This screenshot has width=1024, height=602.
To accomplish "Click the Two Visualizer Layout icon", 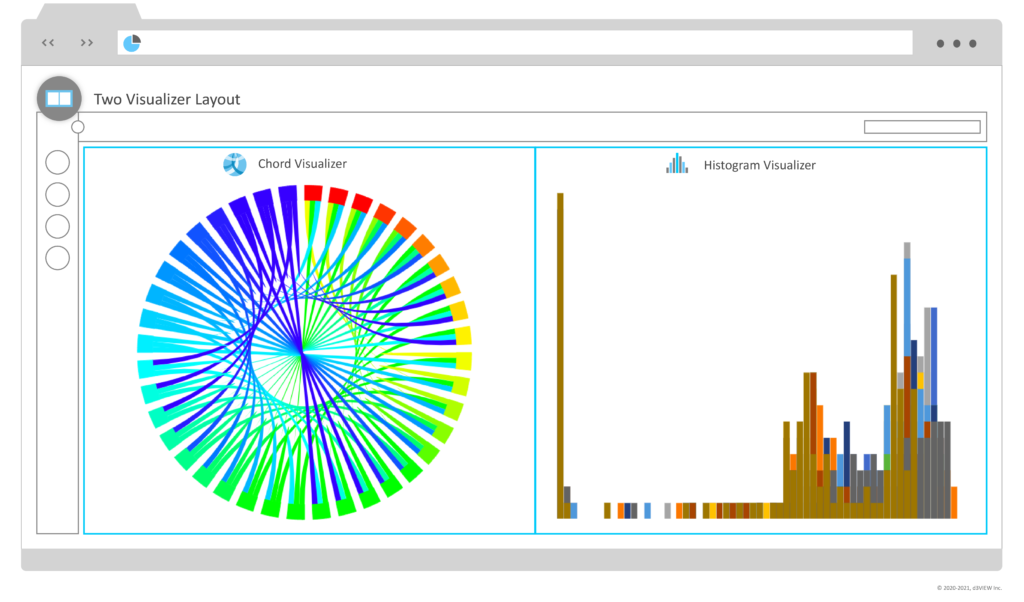I will point(59,99).
